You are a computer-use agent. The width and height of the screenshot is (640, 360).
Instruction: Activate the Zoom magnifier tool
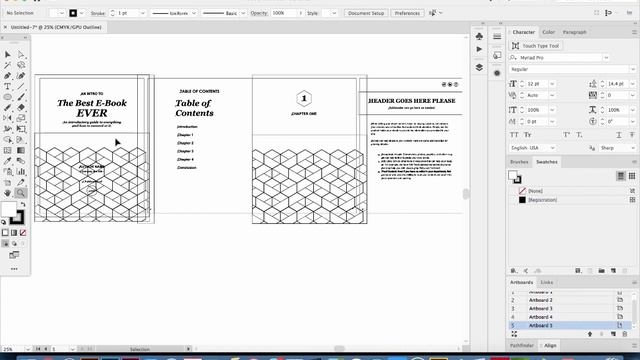point(21,193)
